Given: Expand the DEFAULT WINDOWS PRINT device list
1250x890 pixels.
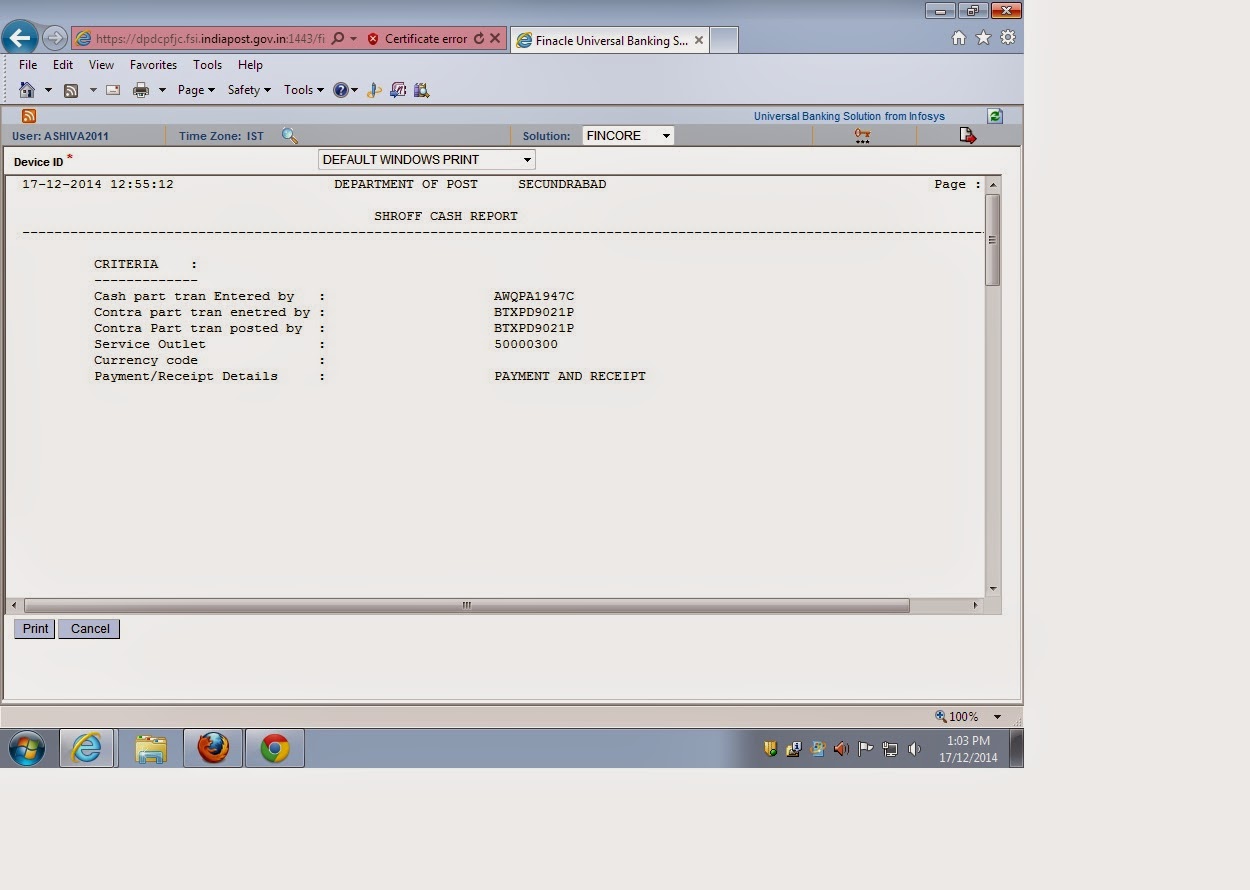Looking at the screenshot, I should point(527,159).
